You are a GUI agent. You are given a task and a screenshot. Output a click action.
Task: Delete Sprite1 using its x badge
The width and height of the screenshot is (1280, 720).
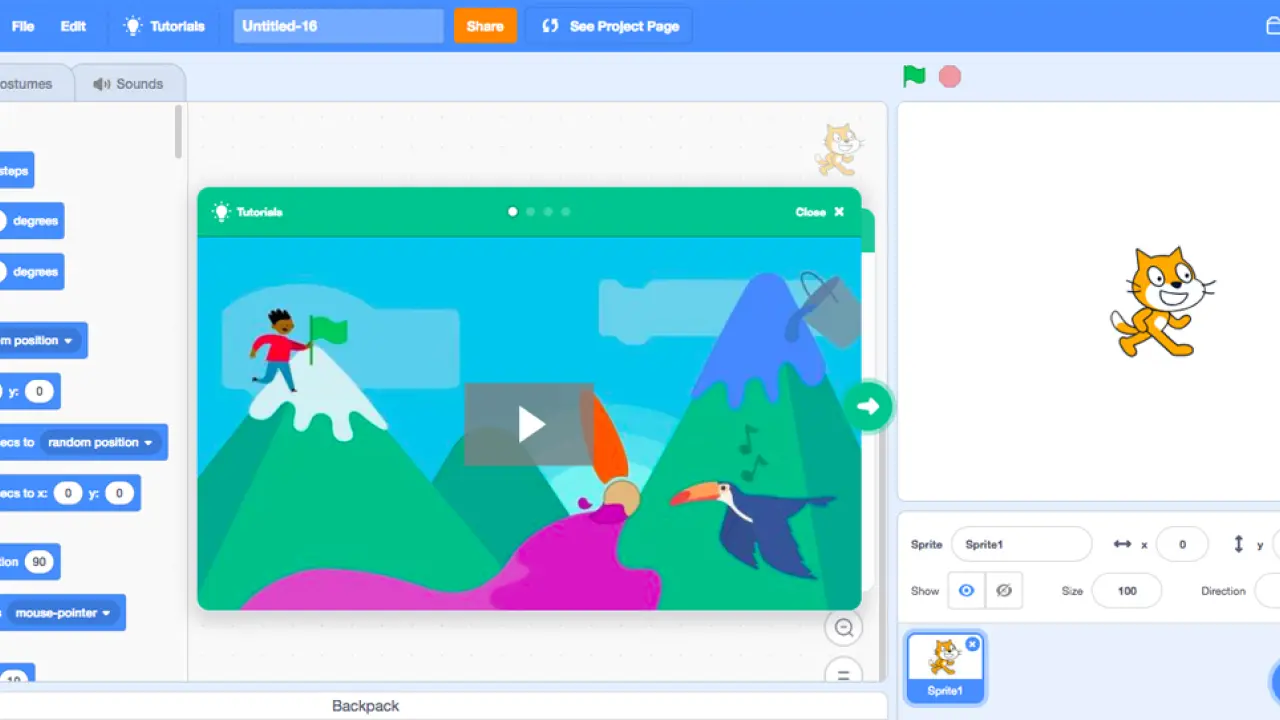click(x=972, y=645)
